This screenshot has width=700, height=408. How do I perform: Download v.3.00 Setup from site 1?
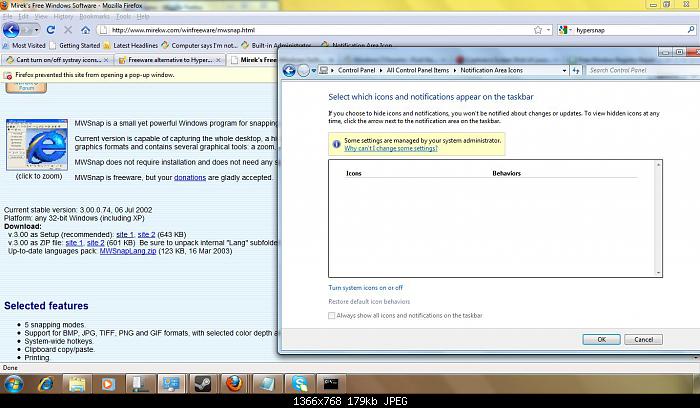point(125,234)
